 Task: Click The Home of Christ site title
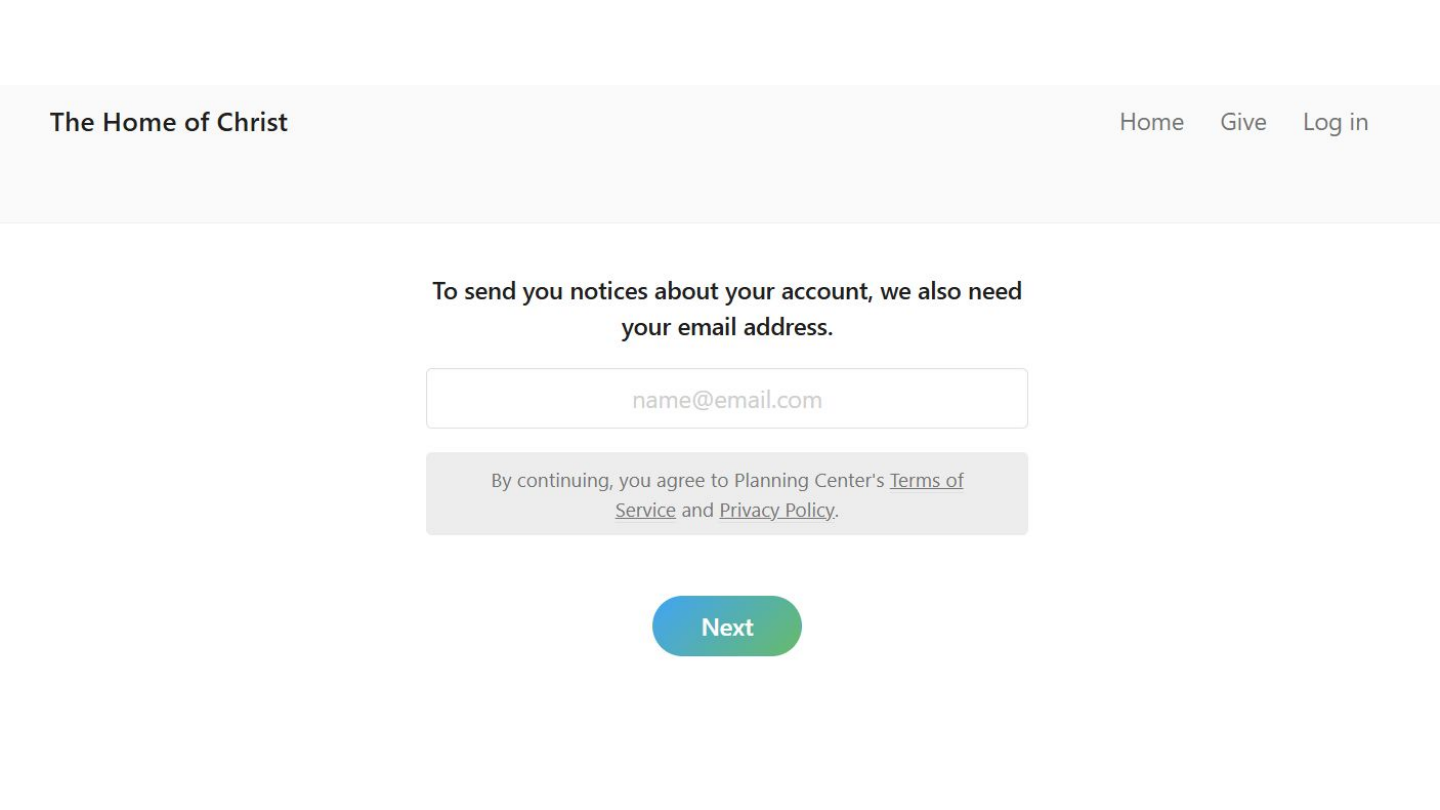(x=169, y=122)
